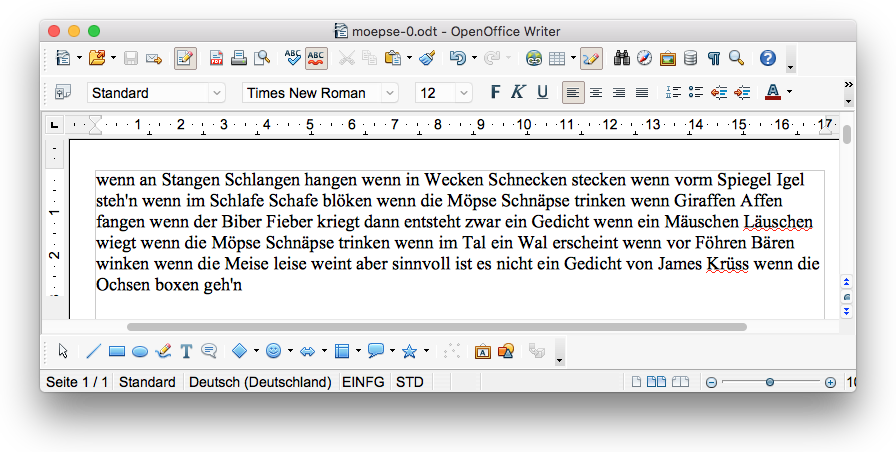The width and height of the screenshot is (896, 452).
Task: Click the horizontal scrollbar
Action: coord(437,327)
